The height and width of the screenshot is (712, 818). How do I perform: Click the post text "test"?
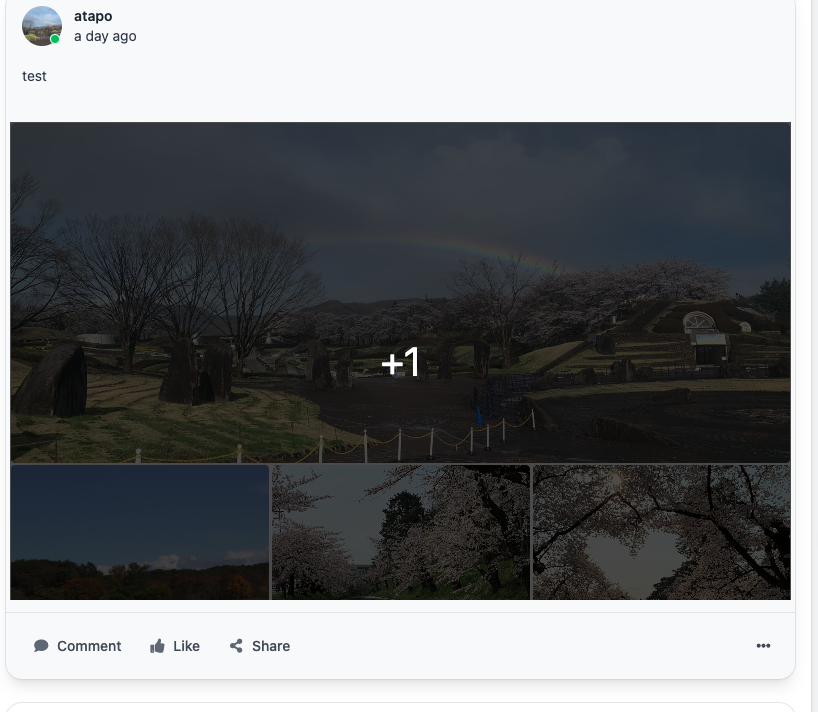tap(34, 76)
